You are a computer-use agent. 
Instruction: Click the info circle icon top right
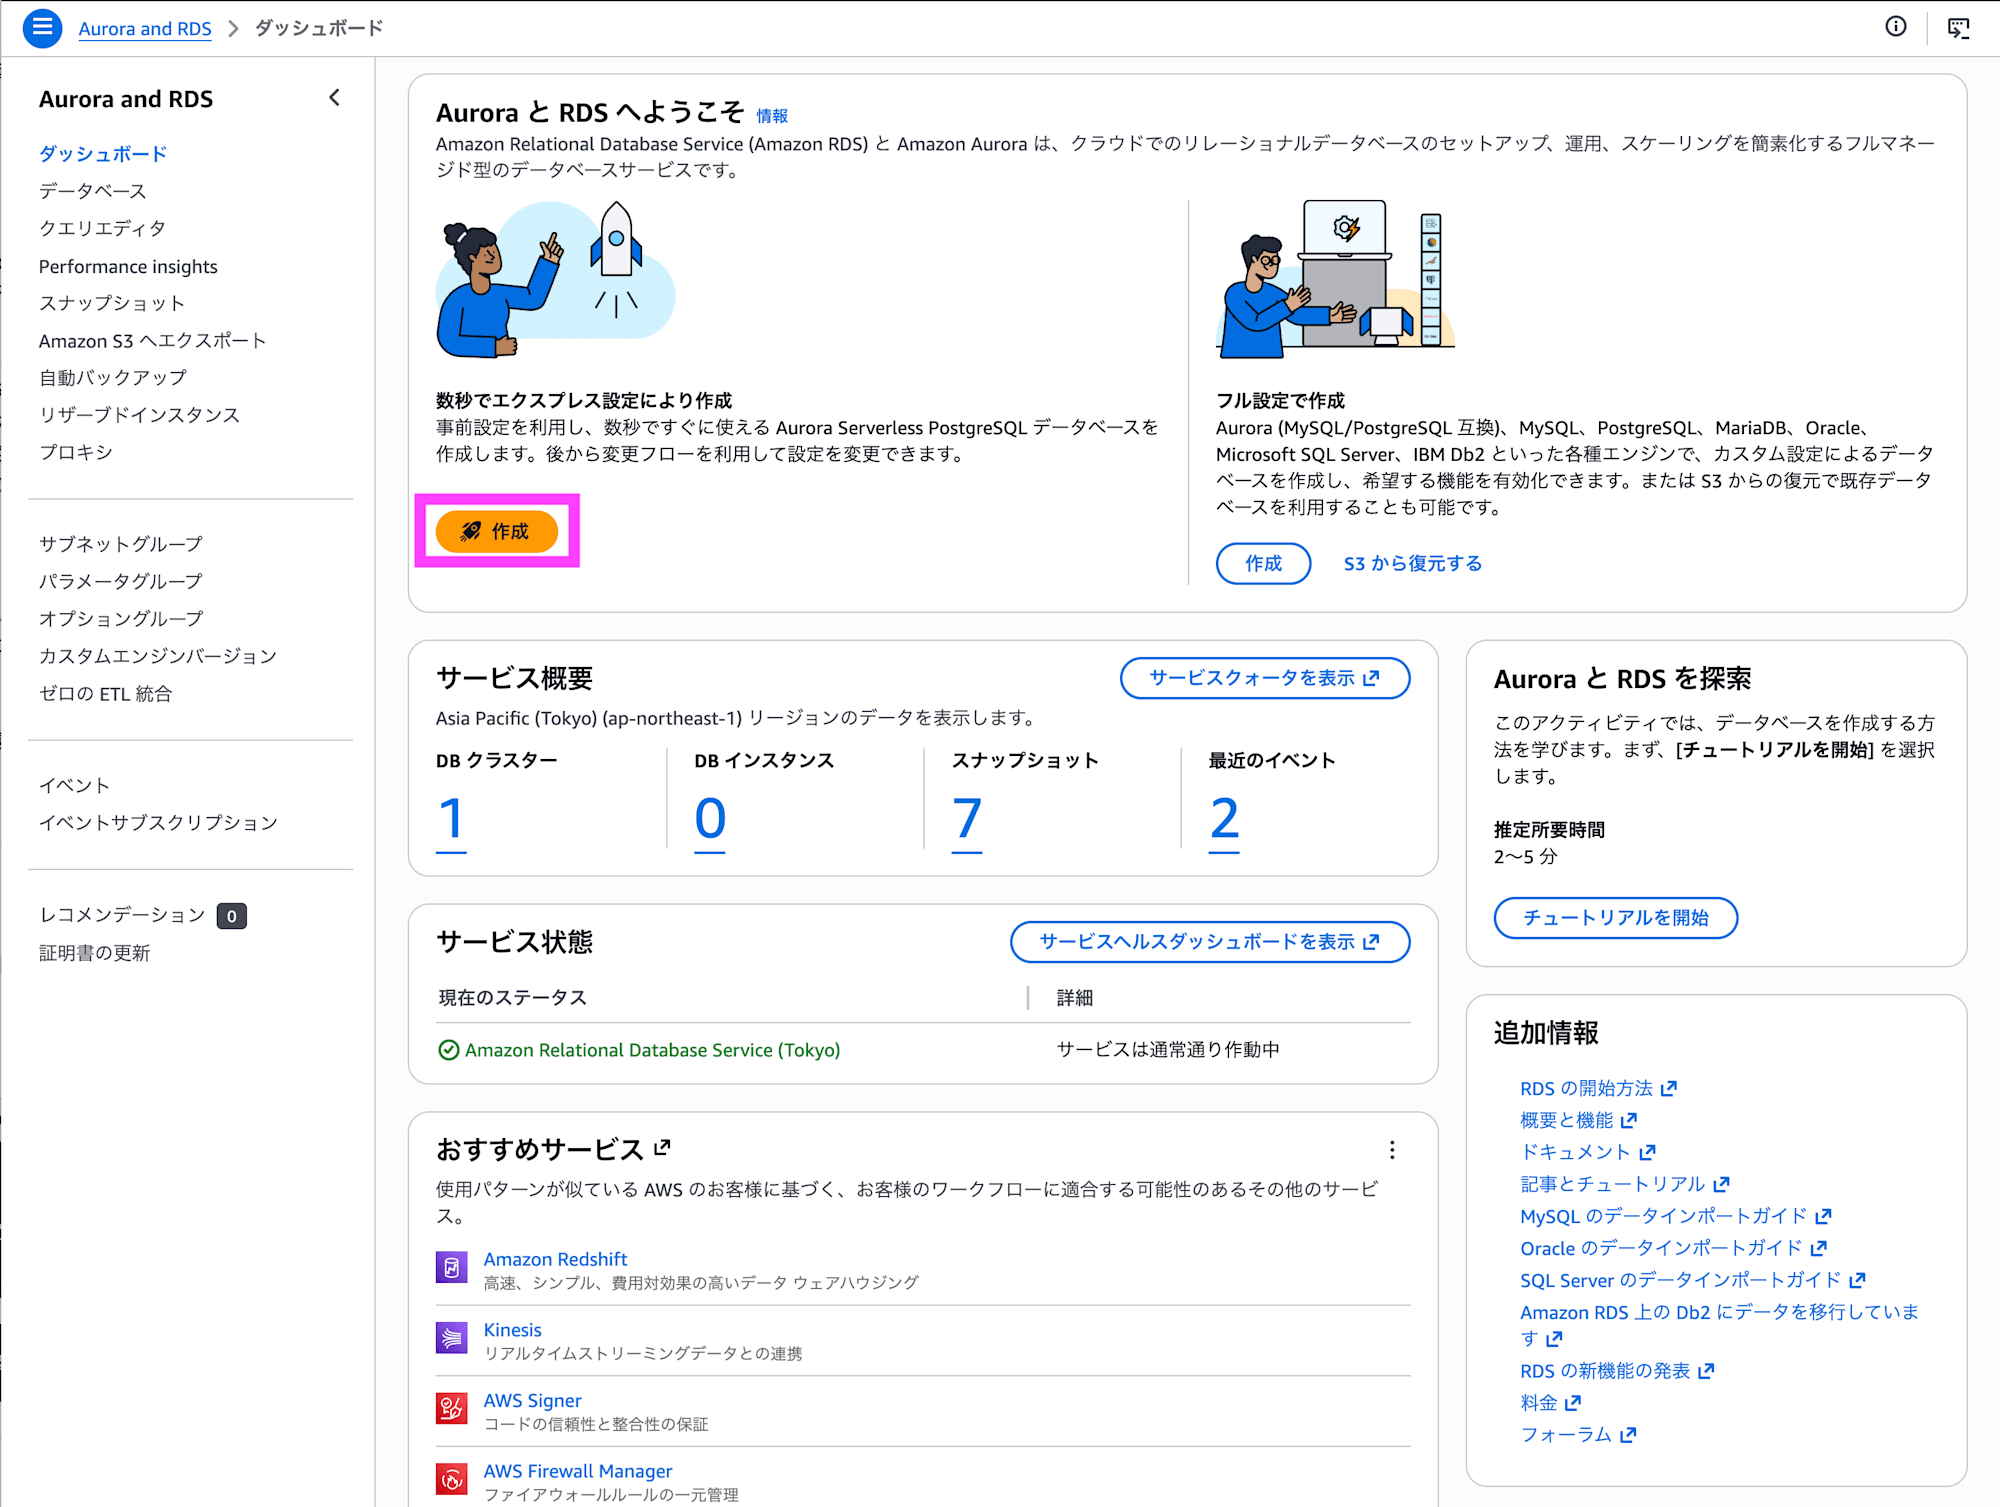point(1895,27)
